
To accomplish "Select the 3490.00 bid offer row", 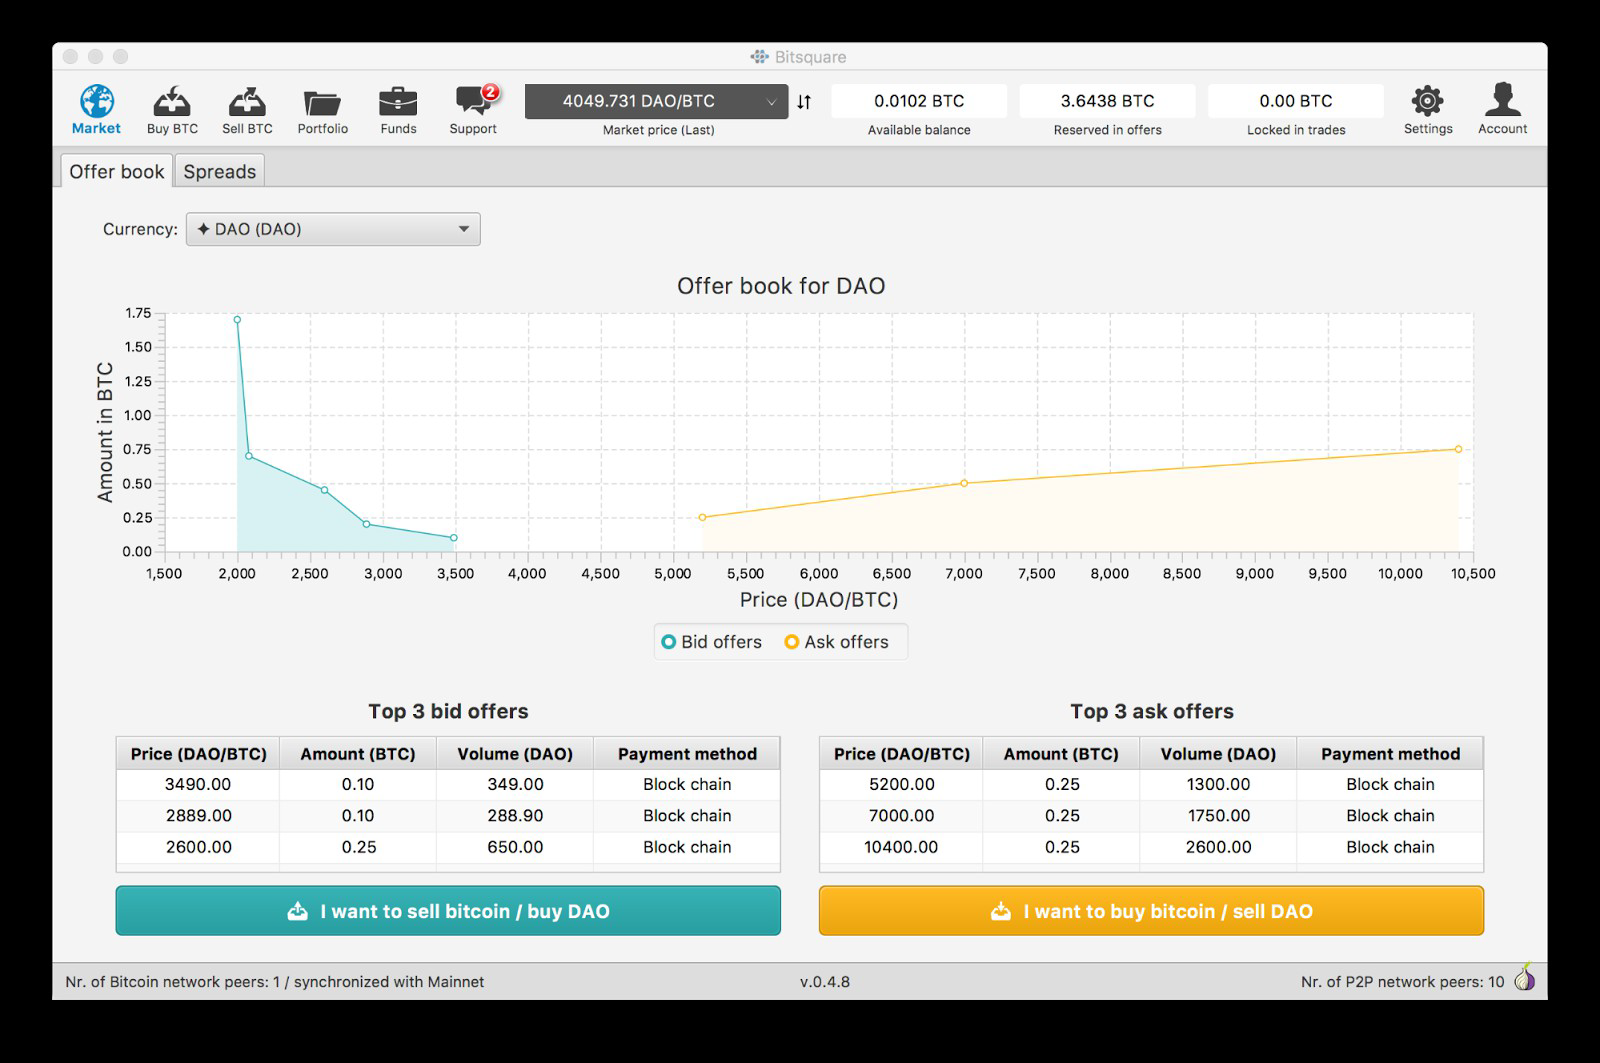I will (447, 785).
